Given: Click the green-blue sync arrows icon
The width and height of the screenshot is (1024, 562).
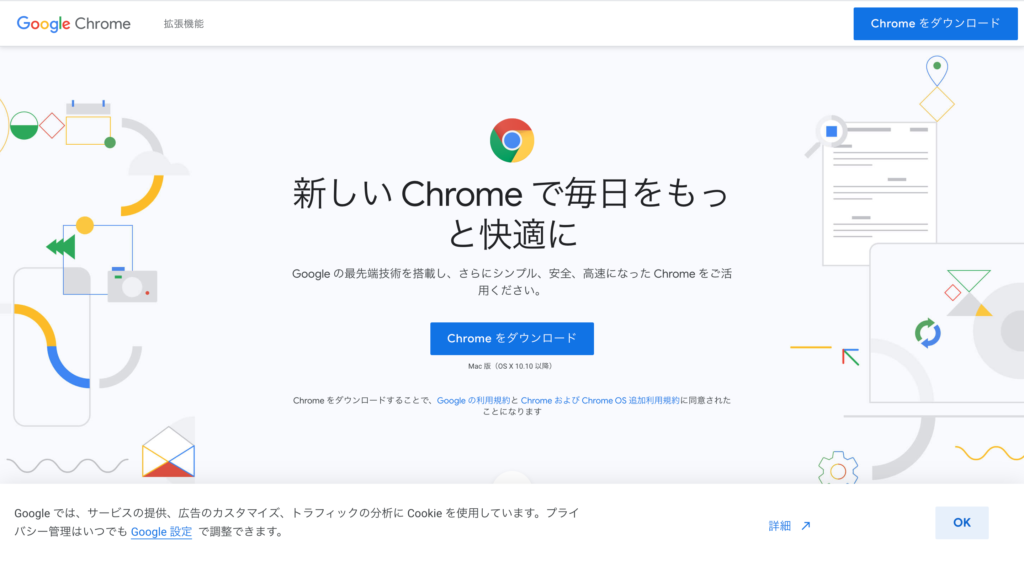Looking at the screenshot, I should [x=927, y=333].
